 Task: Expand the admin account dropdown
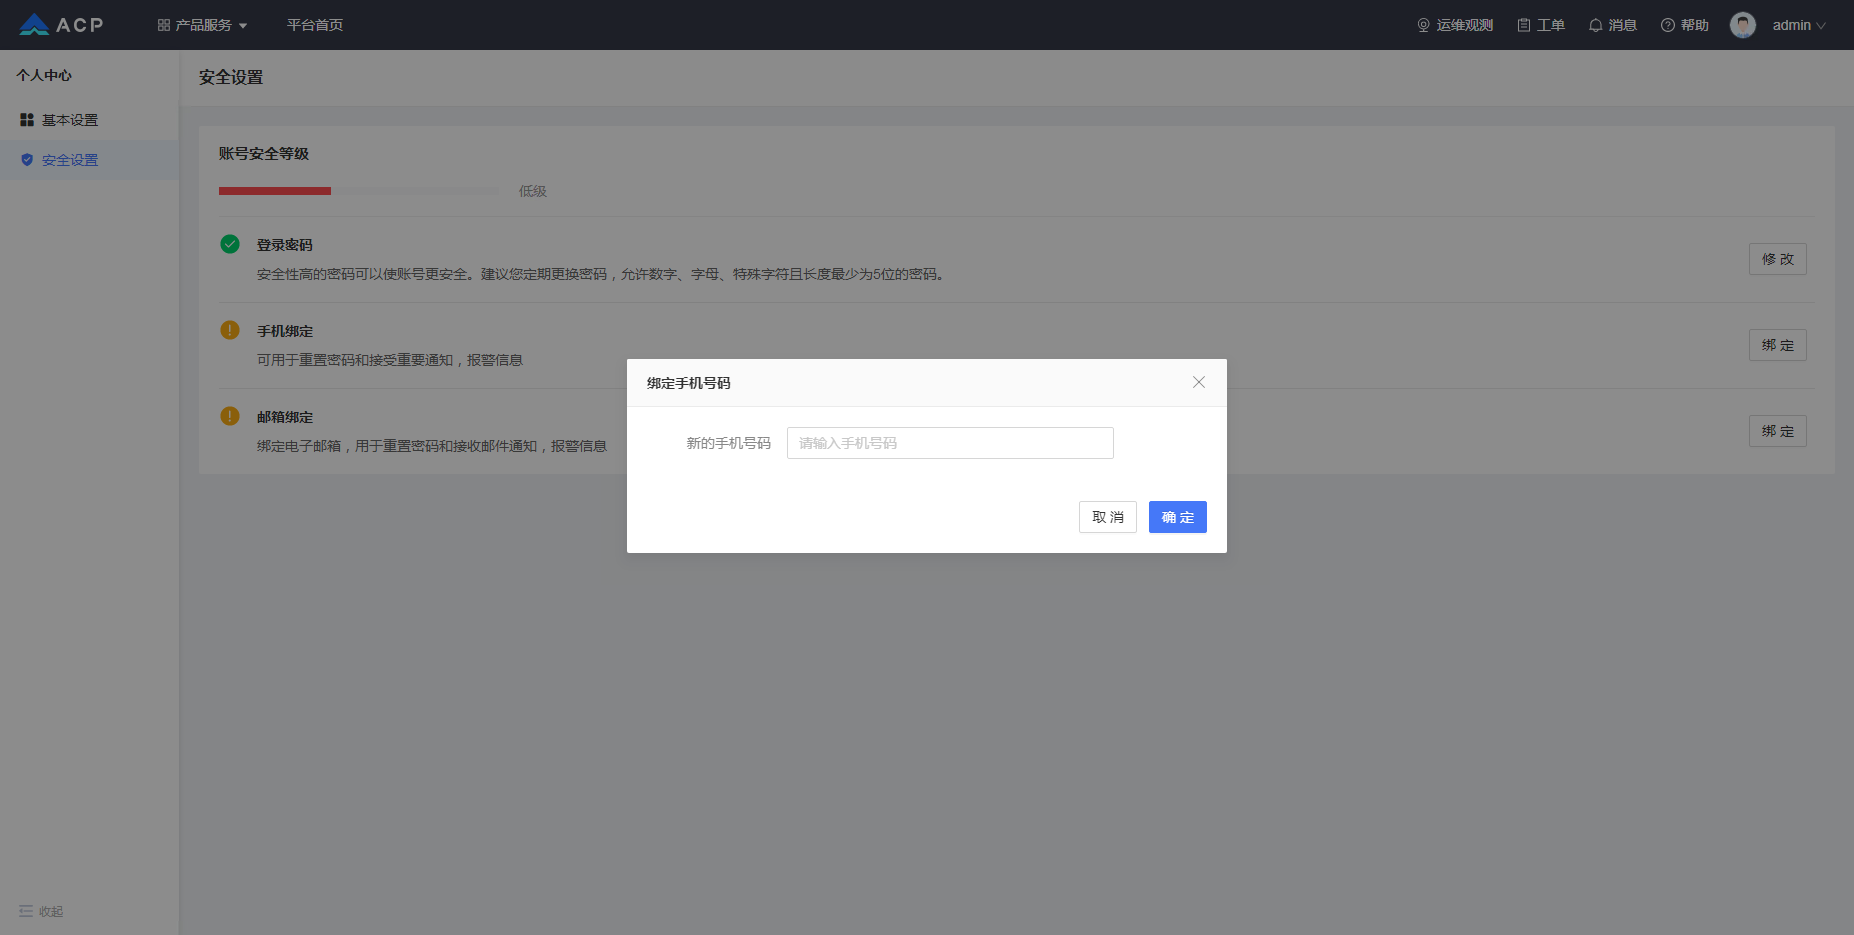pyautogui.click(x=1799, y=25)
